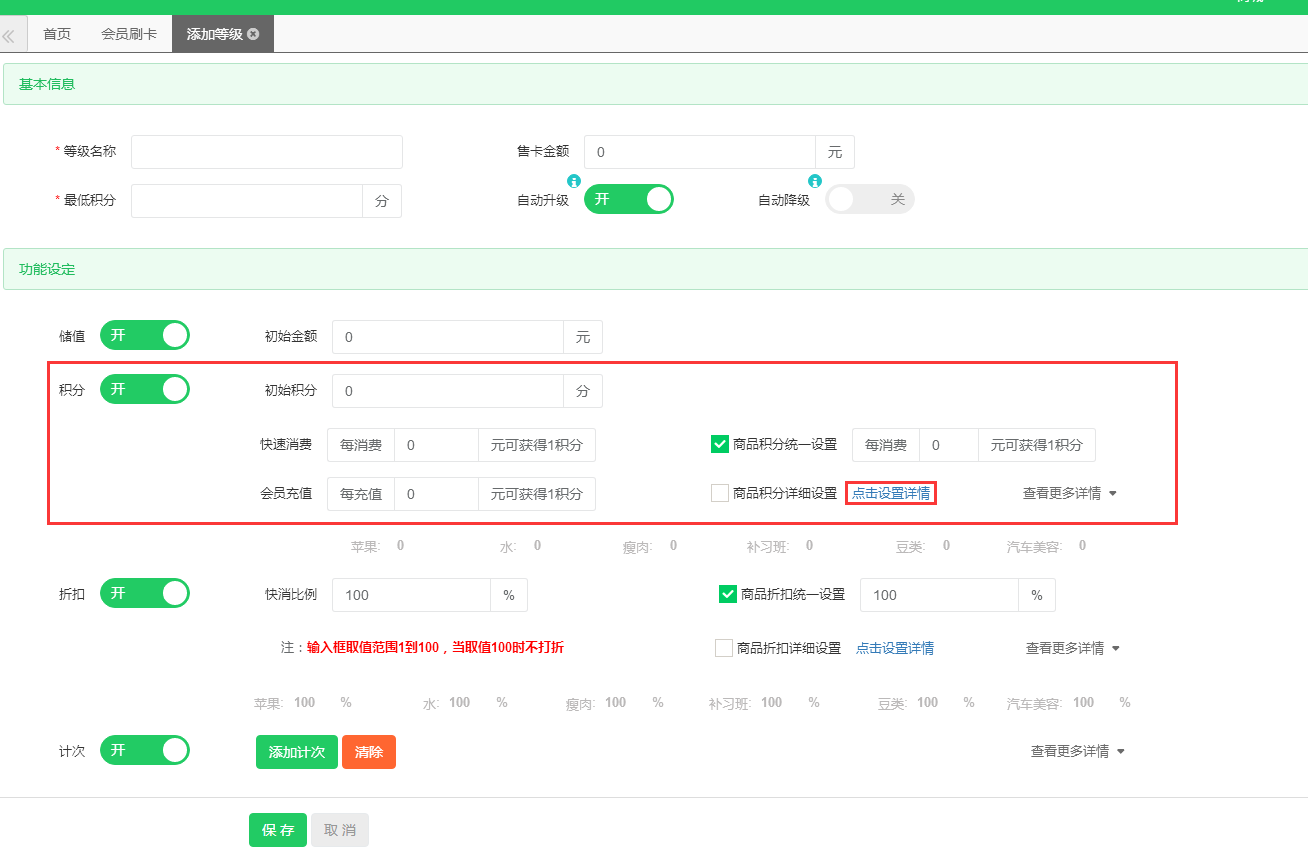Click the orange 清除 button
The image size is (1308, 859).
tap(369, 752)
